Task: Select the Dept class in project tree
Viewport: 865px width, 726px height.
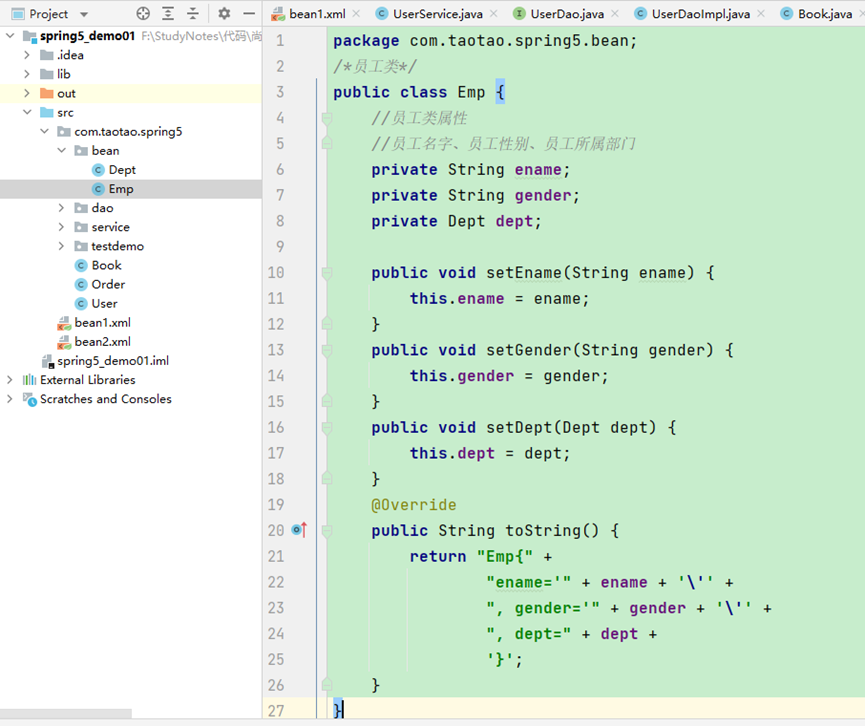Action: (122, 170)
